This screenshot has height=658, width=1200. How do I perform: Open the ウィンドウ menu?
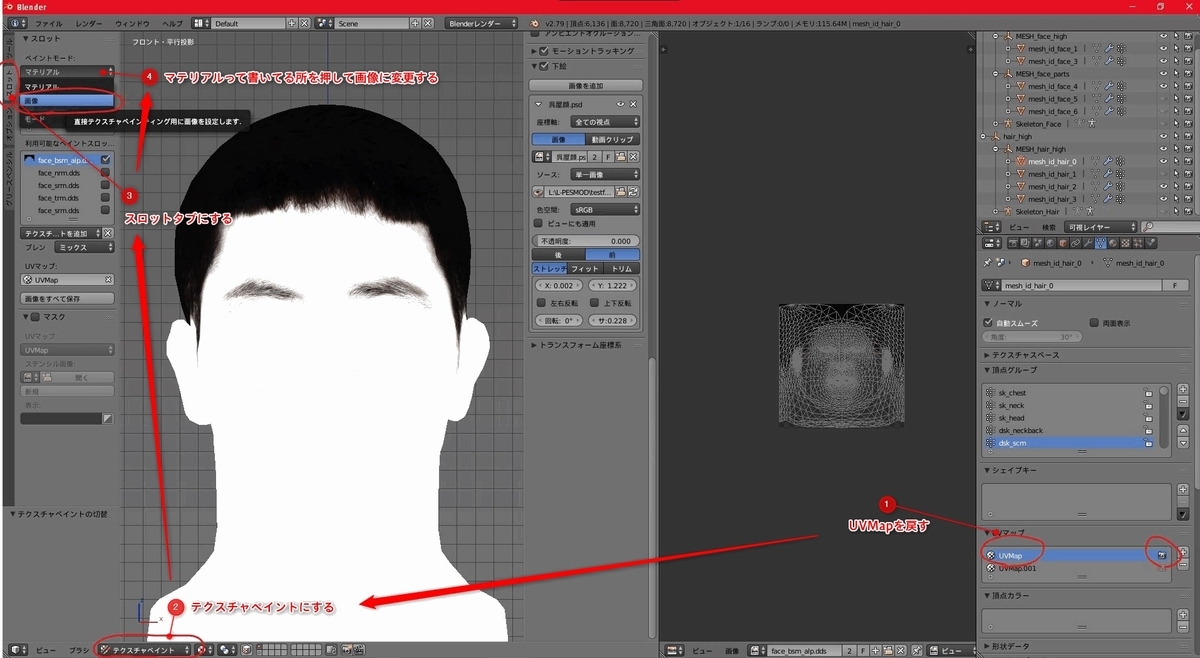(x=132, y=23)
